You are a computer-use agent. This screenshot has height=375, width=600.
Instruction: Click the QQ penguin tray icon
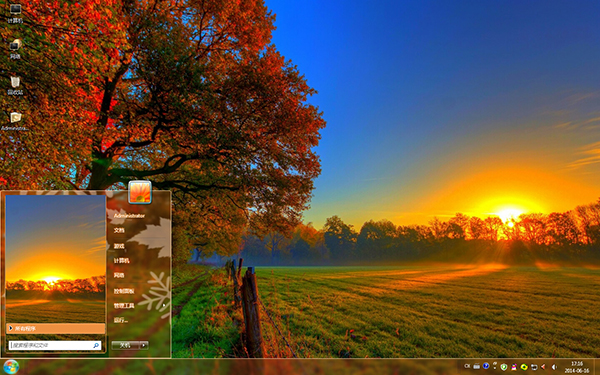(x=514, y=367)
